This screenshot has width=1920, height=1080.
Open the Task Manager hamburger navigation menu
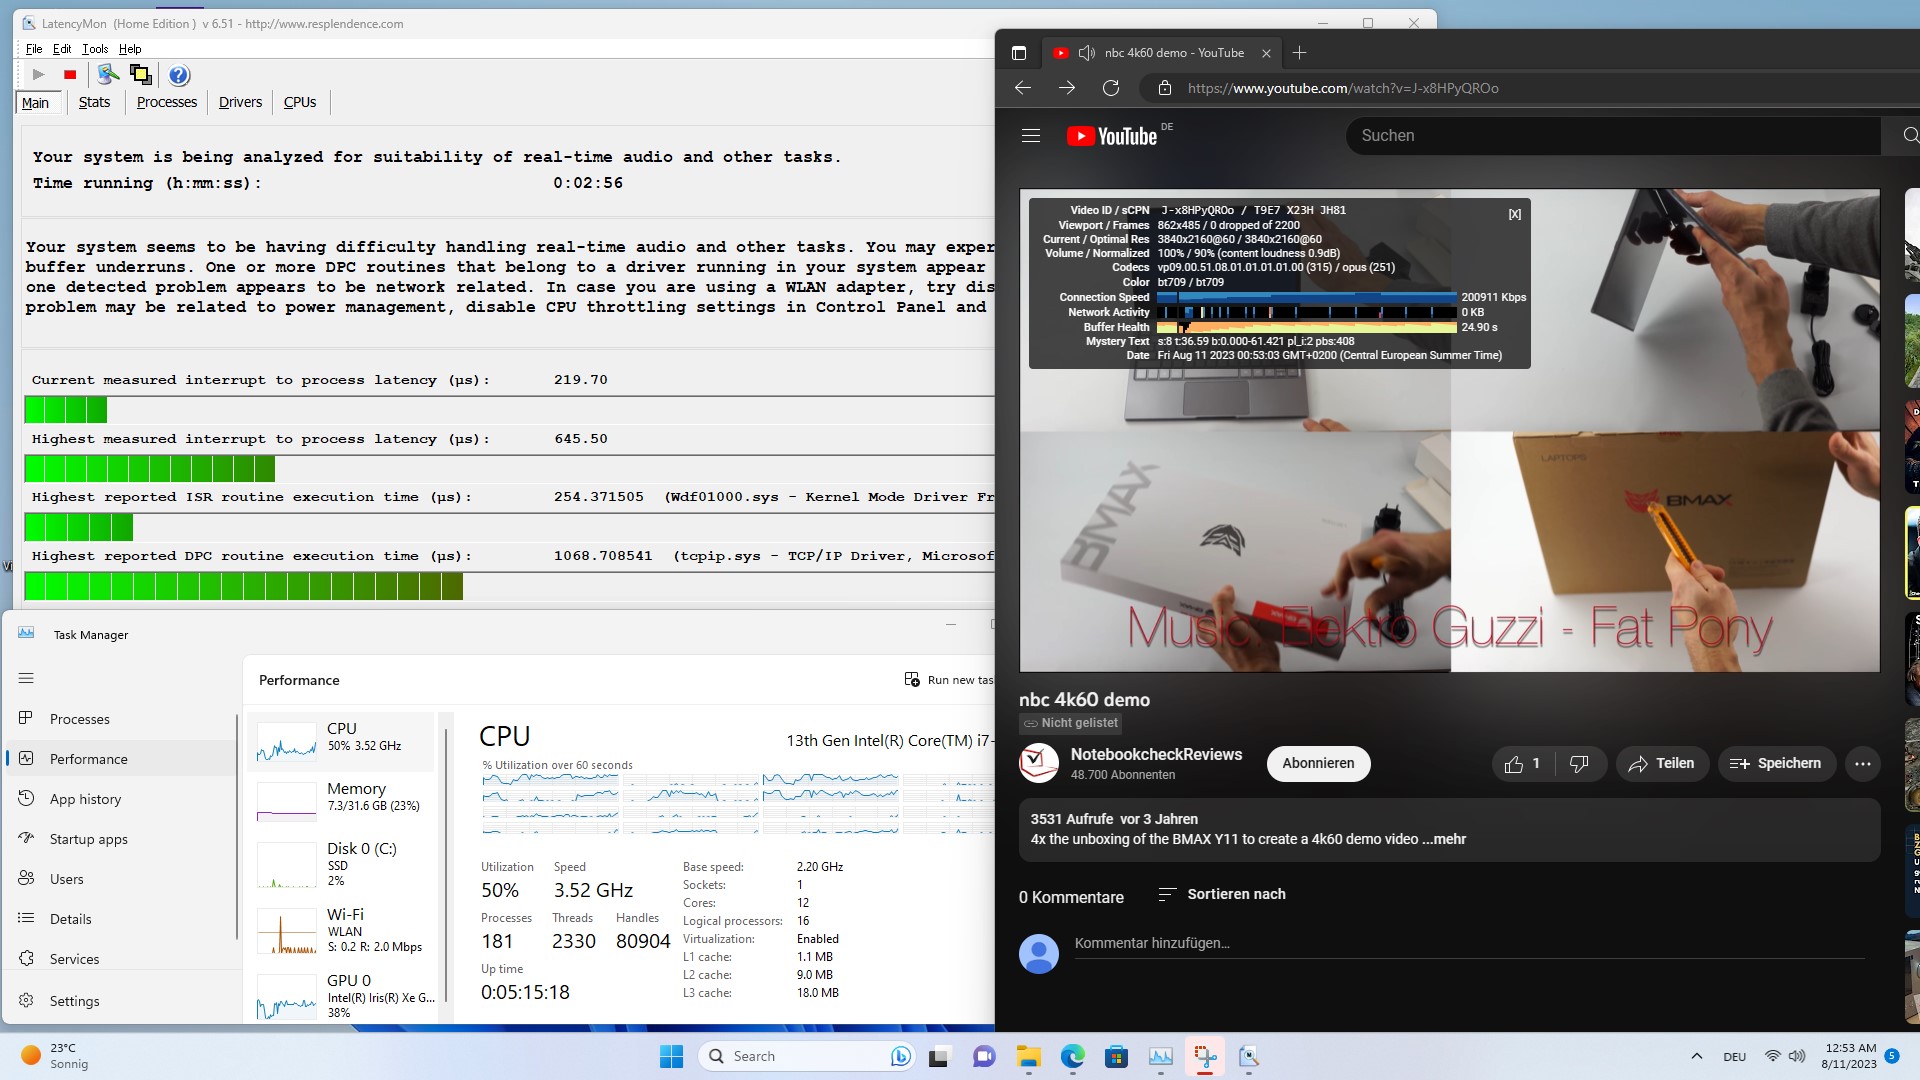click(26, 679)
